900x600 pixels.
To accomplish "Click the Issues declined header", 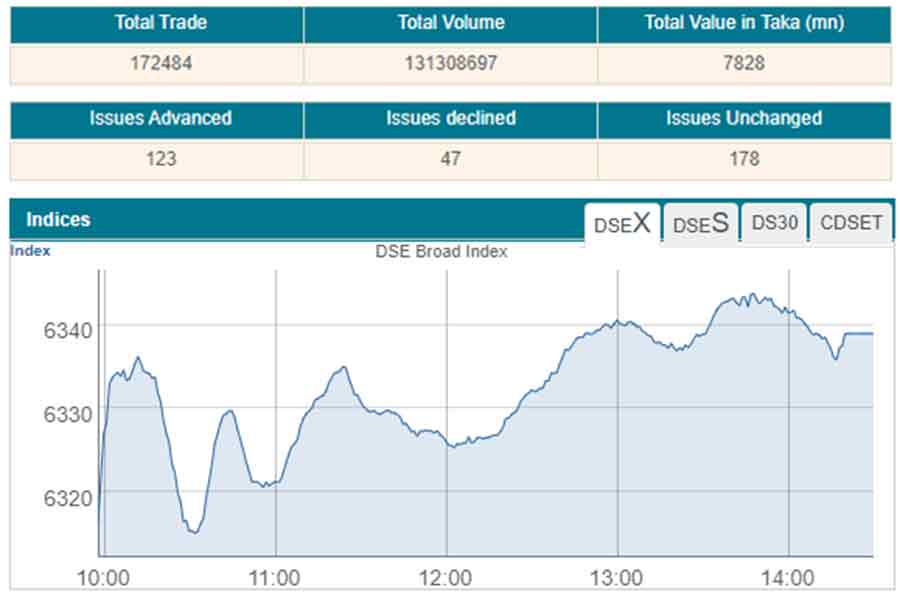I will [450, 119].
